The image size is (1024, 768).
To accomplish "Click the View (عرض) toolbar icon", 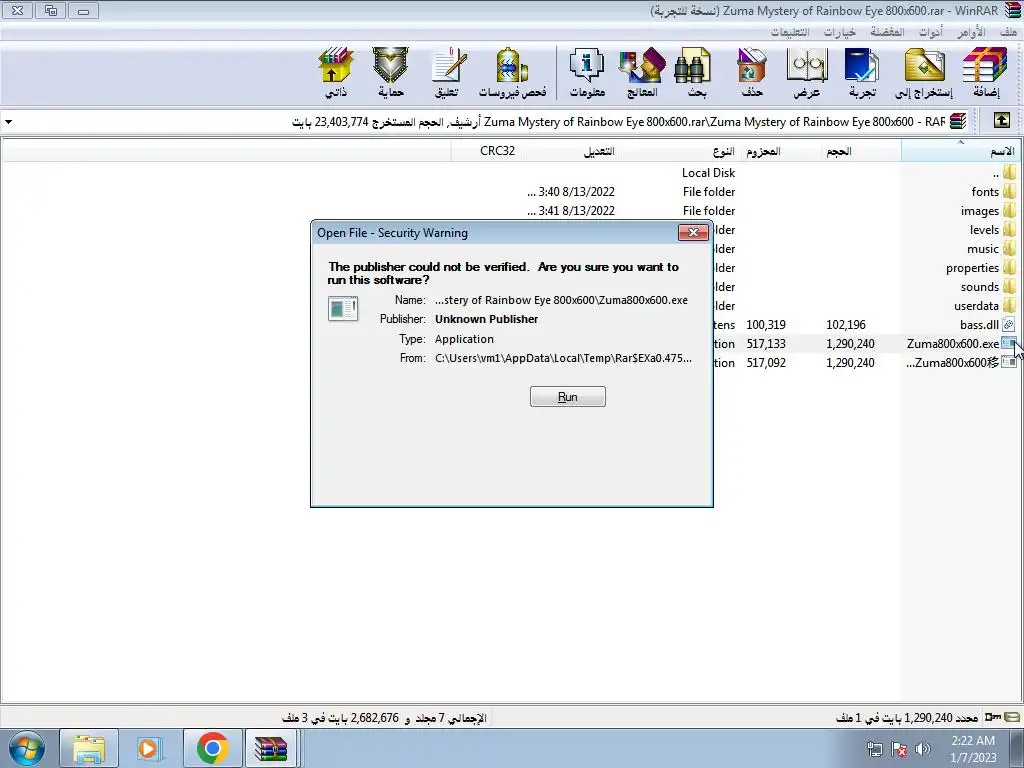I will 807,72.
